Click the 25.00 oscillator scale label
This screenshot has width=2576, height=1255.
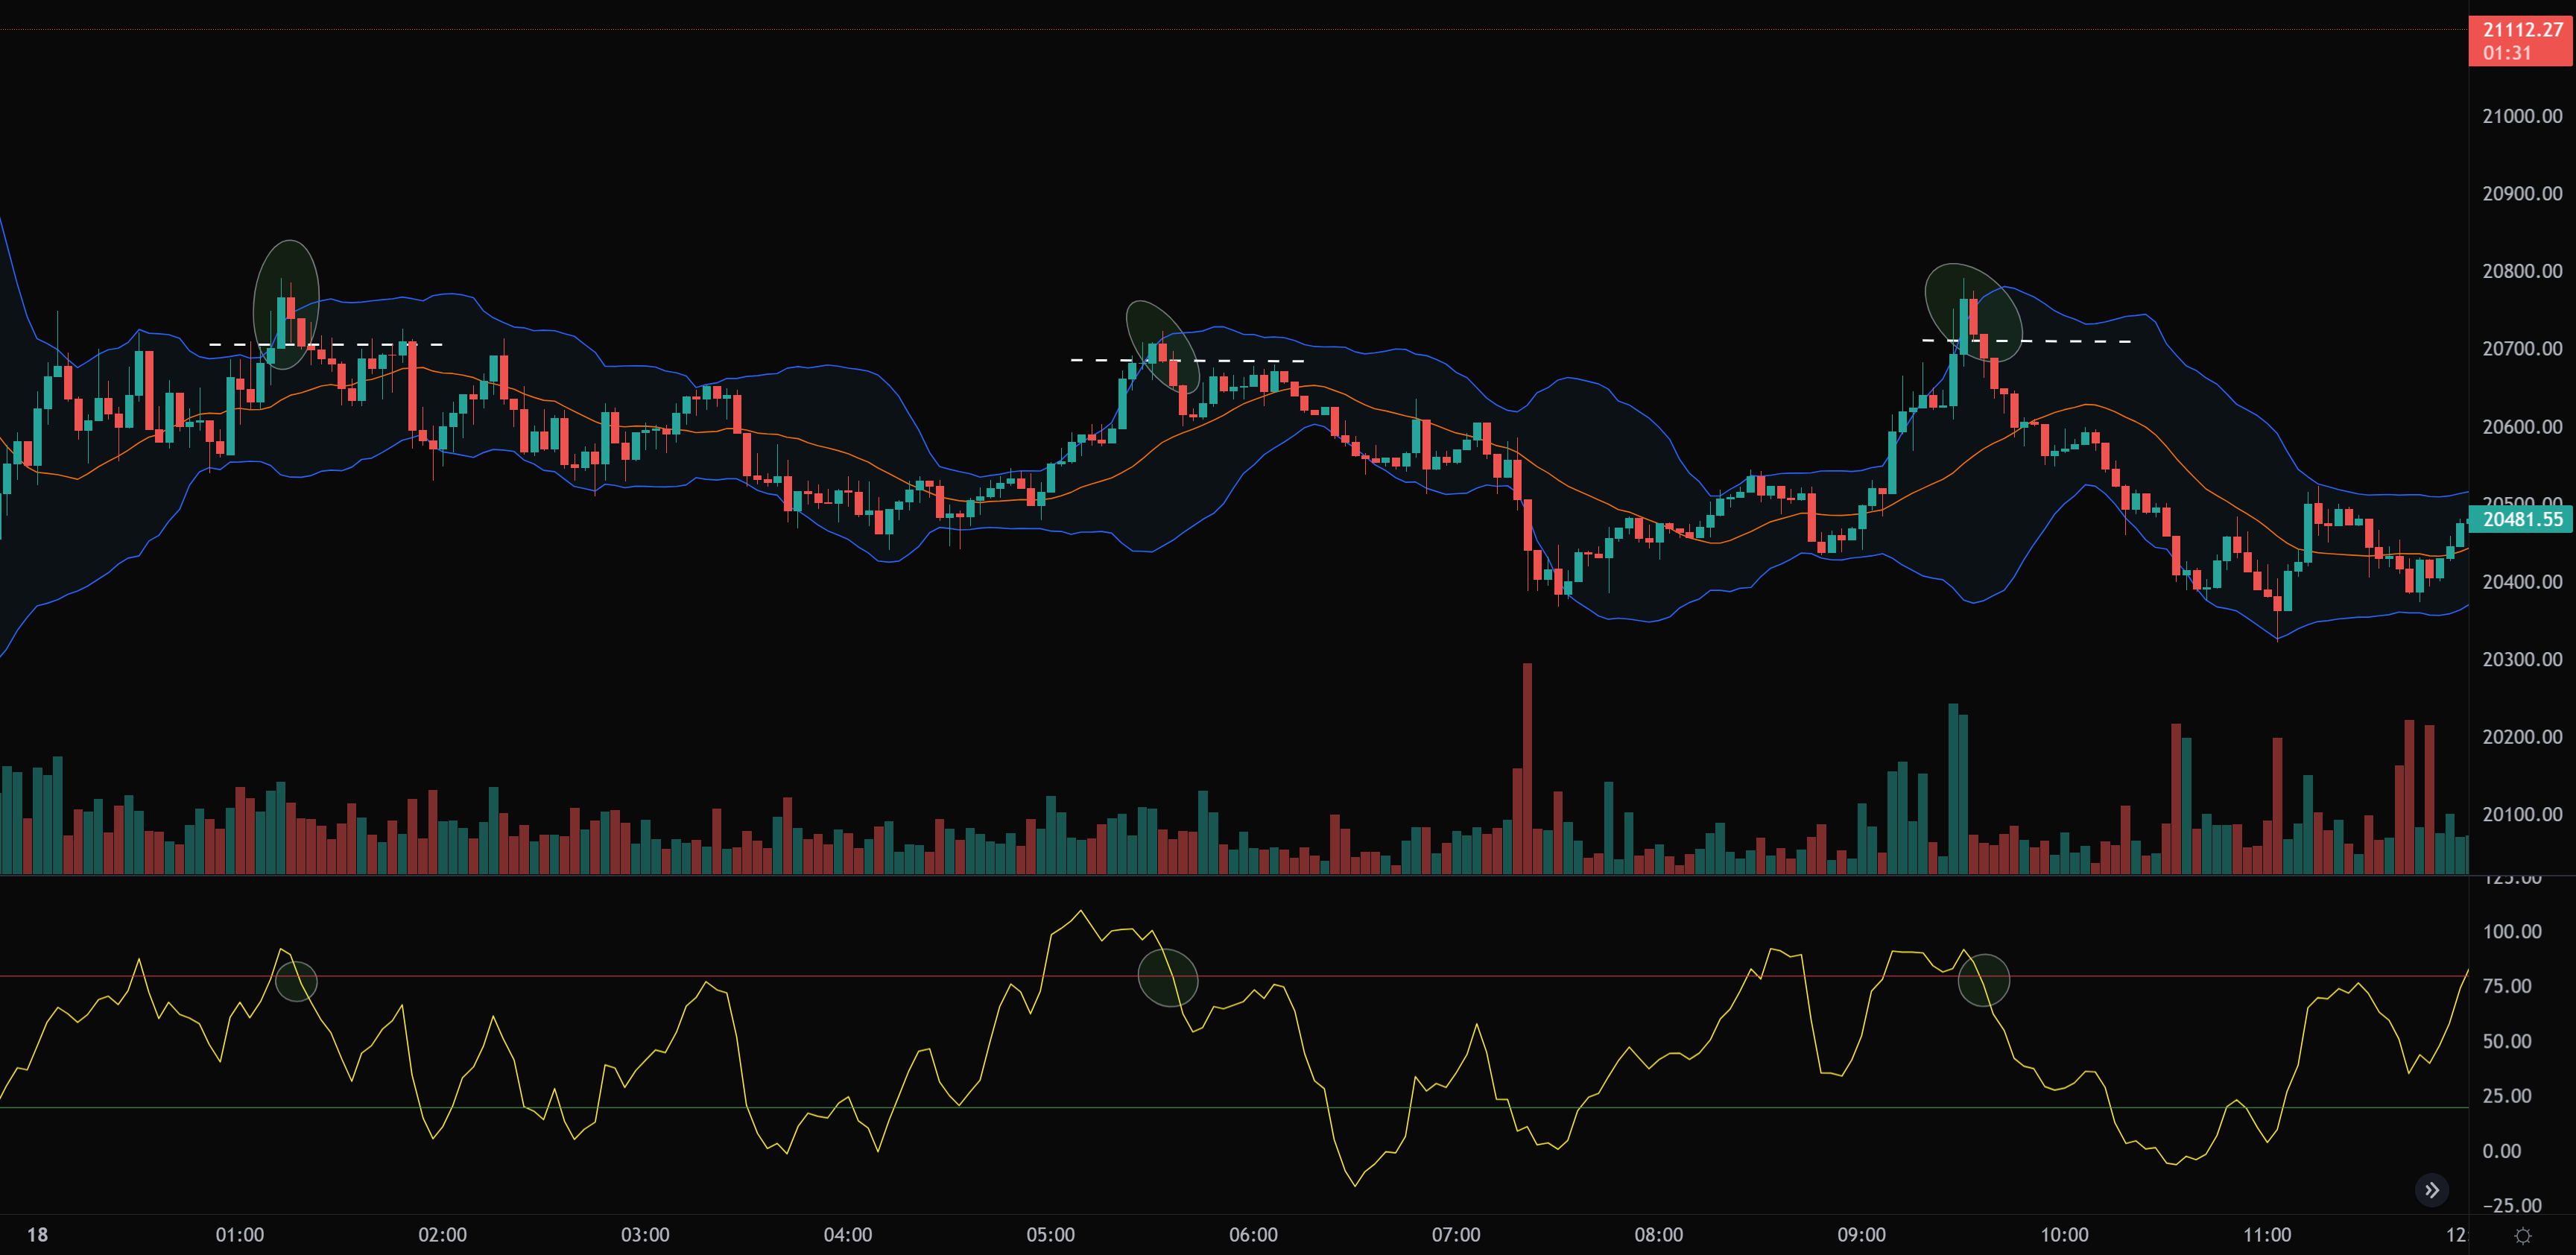pyautogui.click(x=2507, y=1096)
